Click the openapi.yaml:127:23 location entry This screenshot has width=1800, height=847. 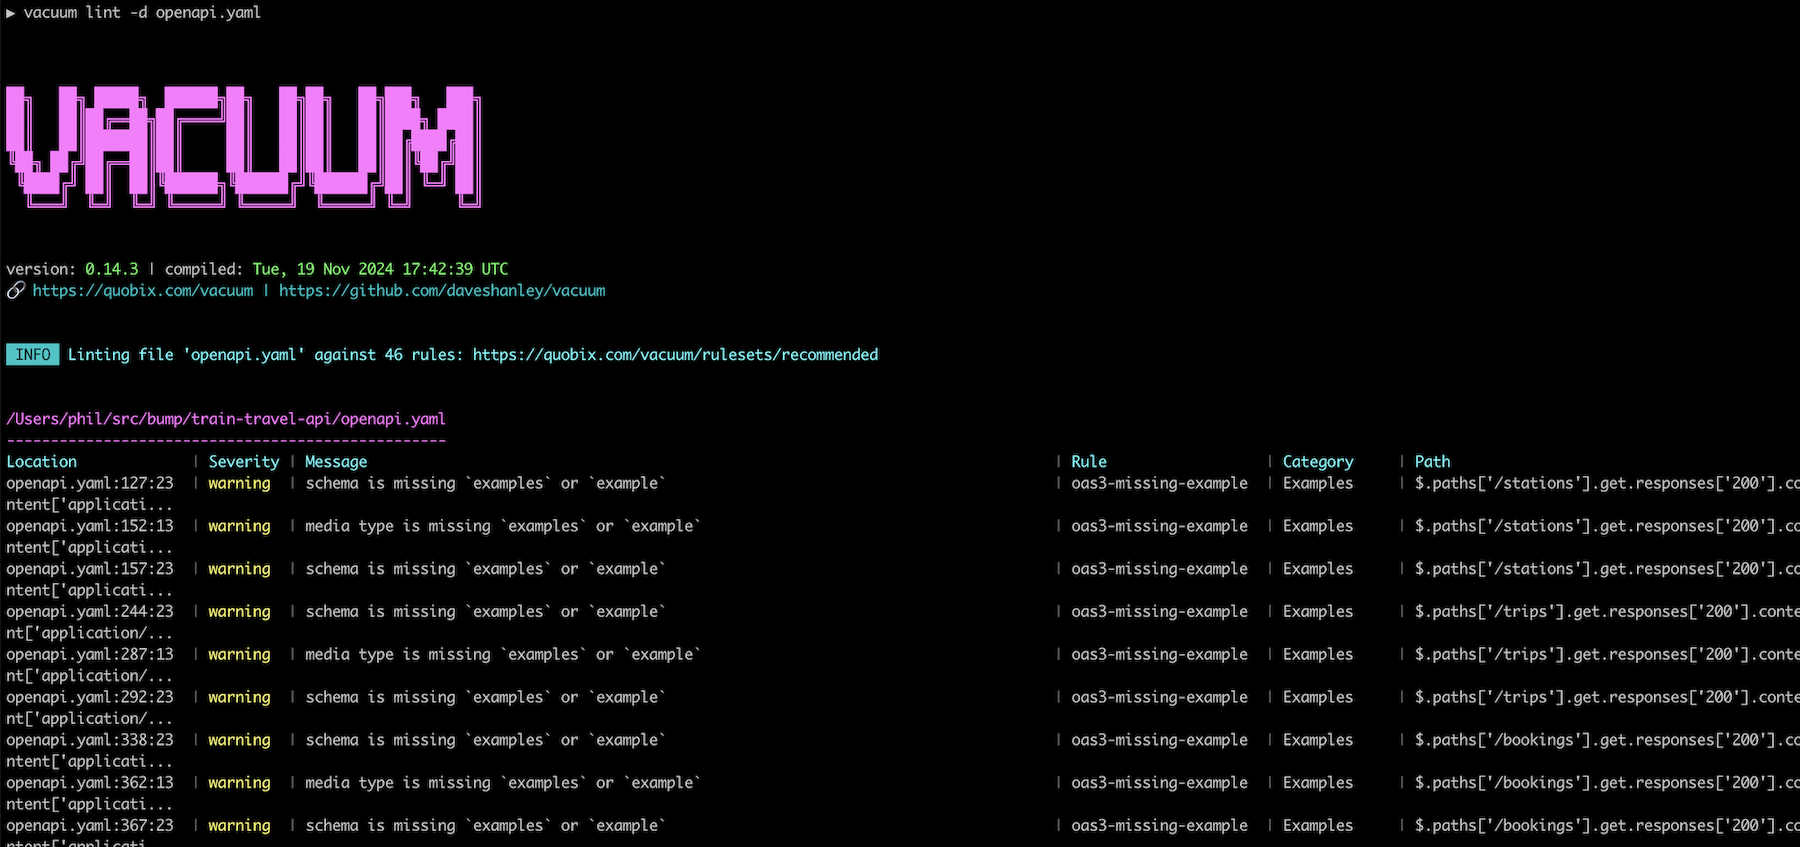[x=90, y=484]
